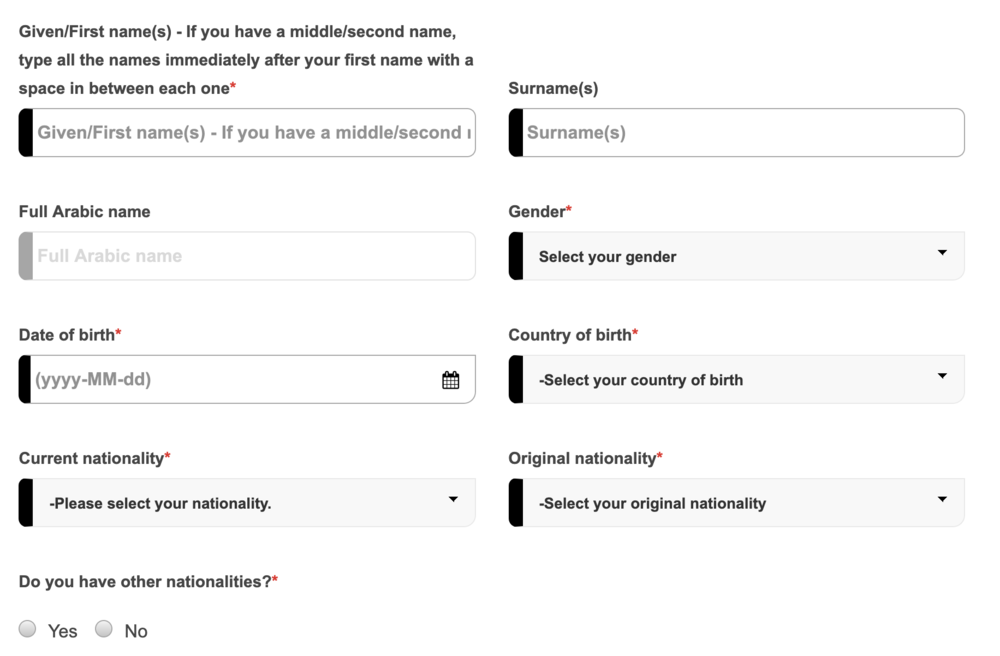Click the 'Do you have other nationalities?' label

pyautogui.click(x=145, y=581)
